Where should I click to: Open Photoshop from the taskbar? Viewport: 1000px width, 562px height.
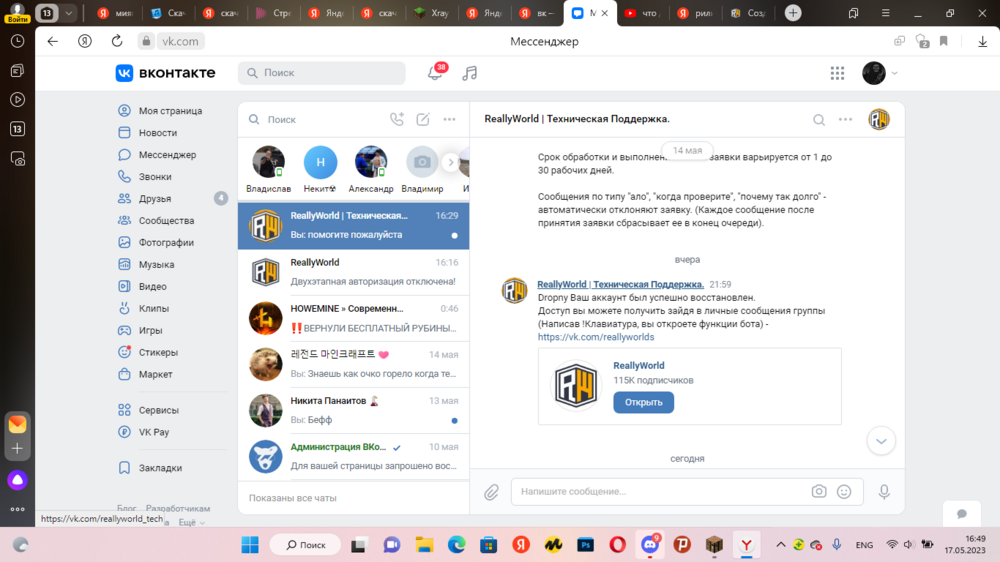click(x=585, y=545)
